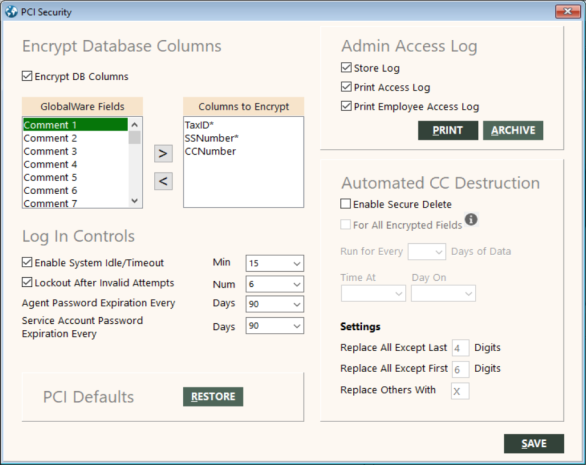Open the Min timeout dropdown

(x=275, y=263)
